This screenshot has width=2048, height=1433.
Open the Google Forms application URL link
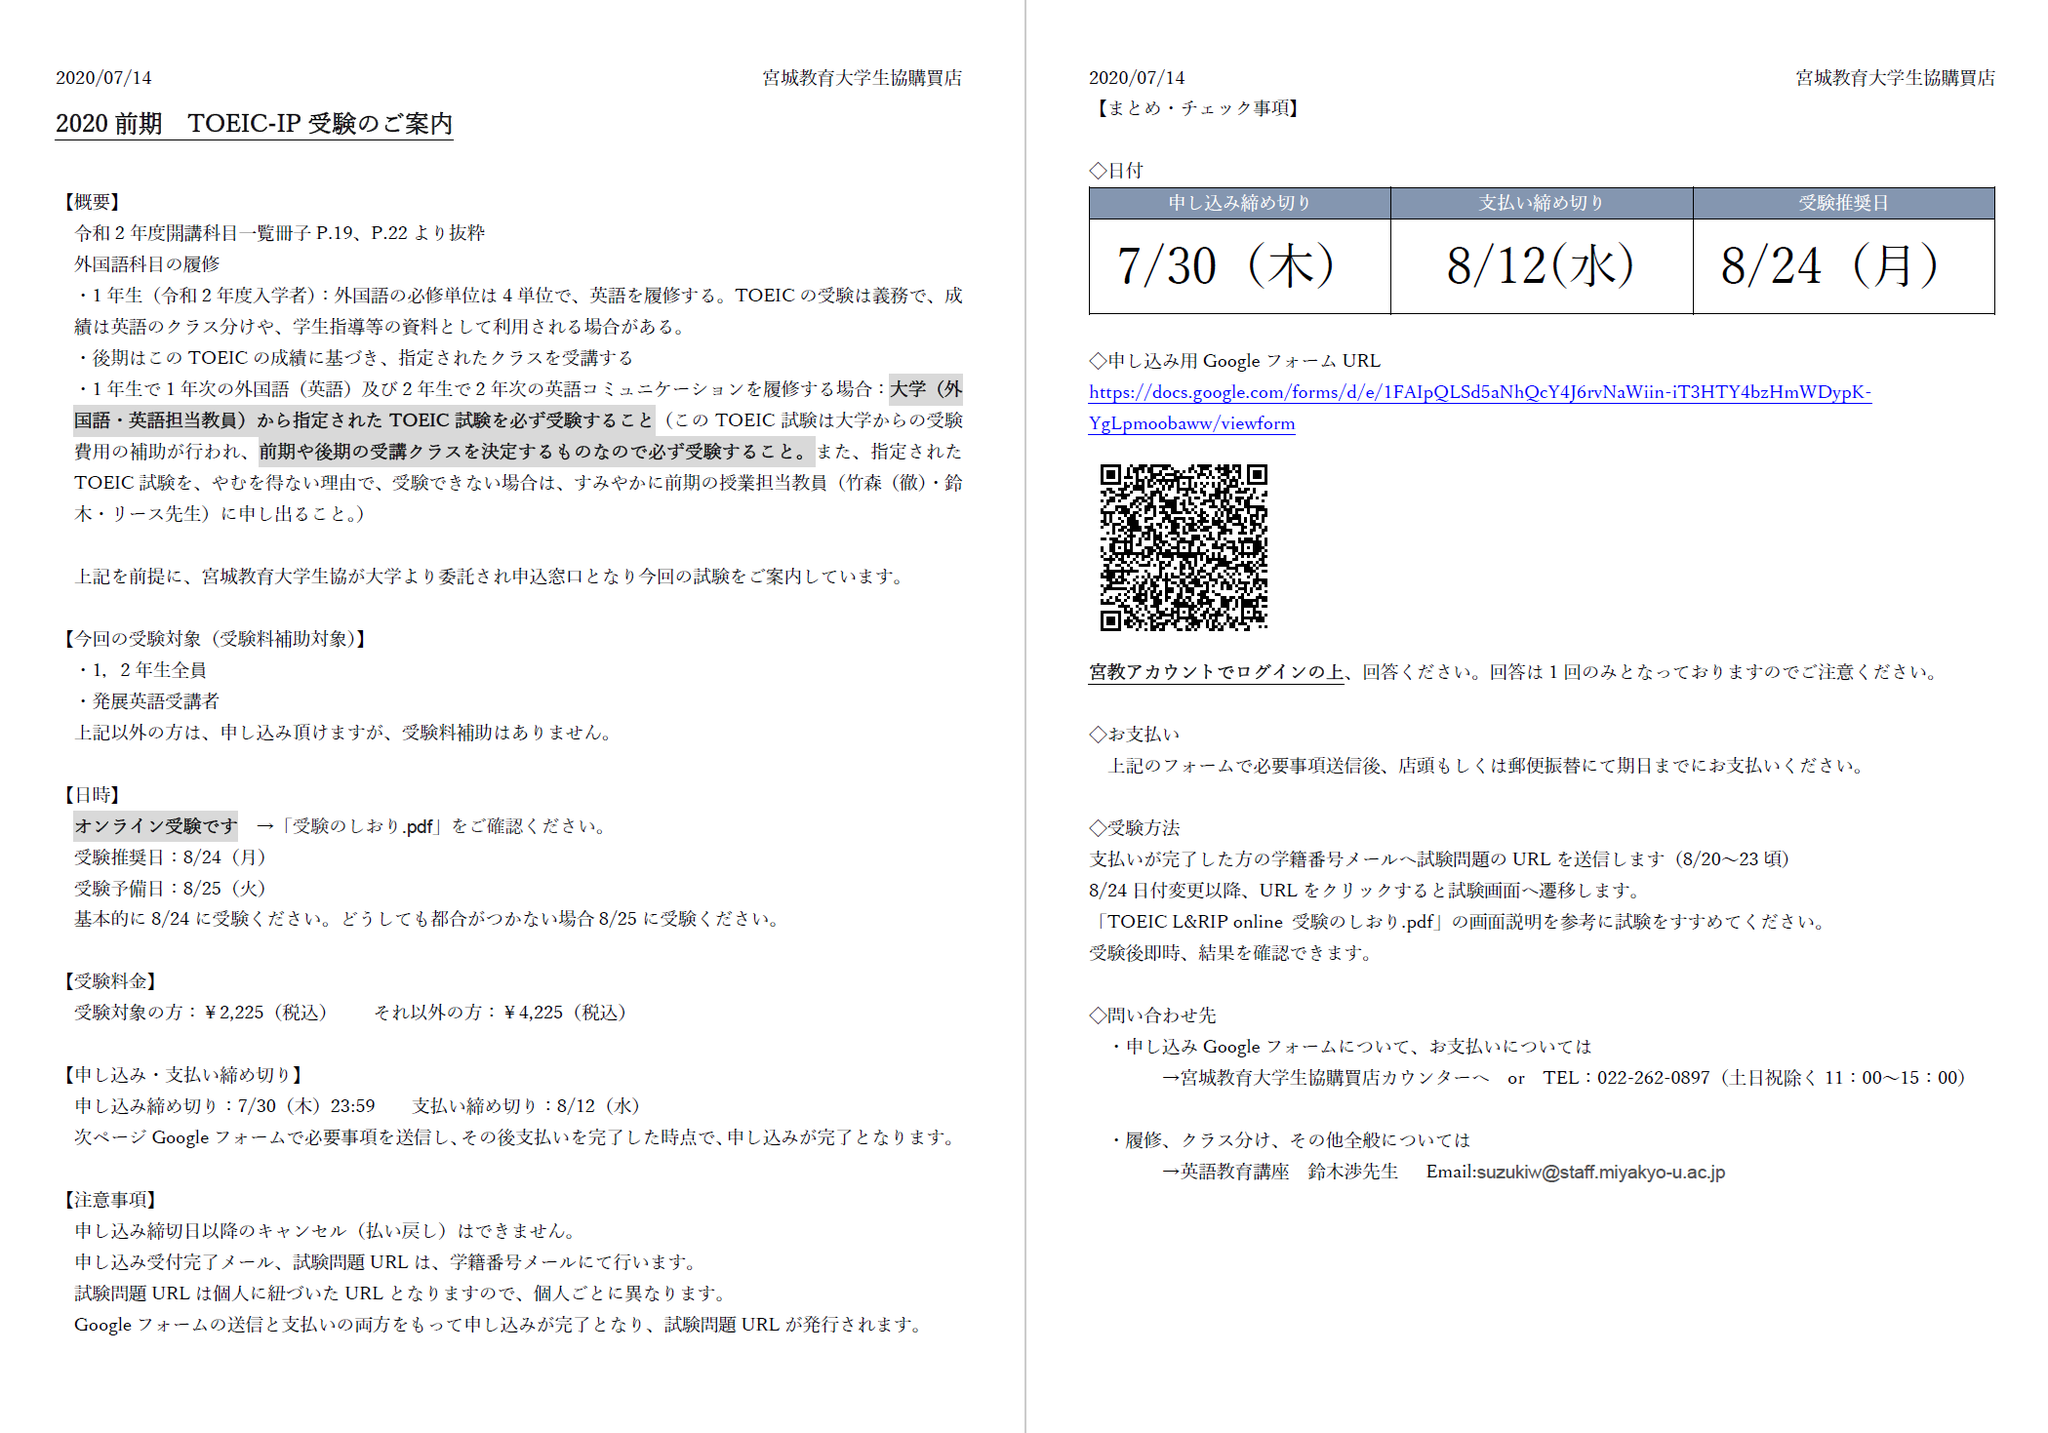pyautogui.click(x=1478, y=392)
